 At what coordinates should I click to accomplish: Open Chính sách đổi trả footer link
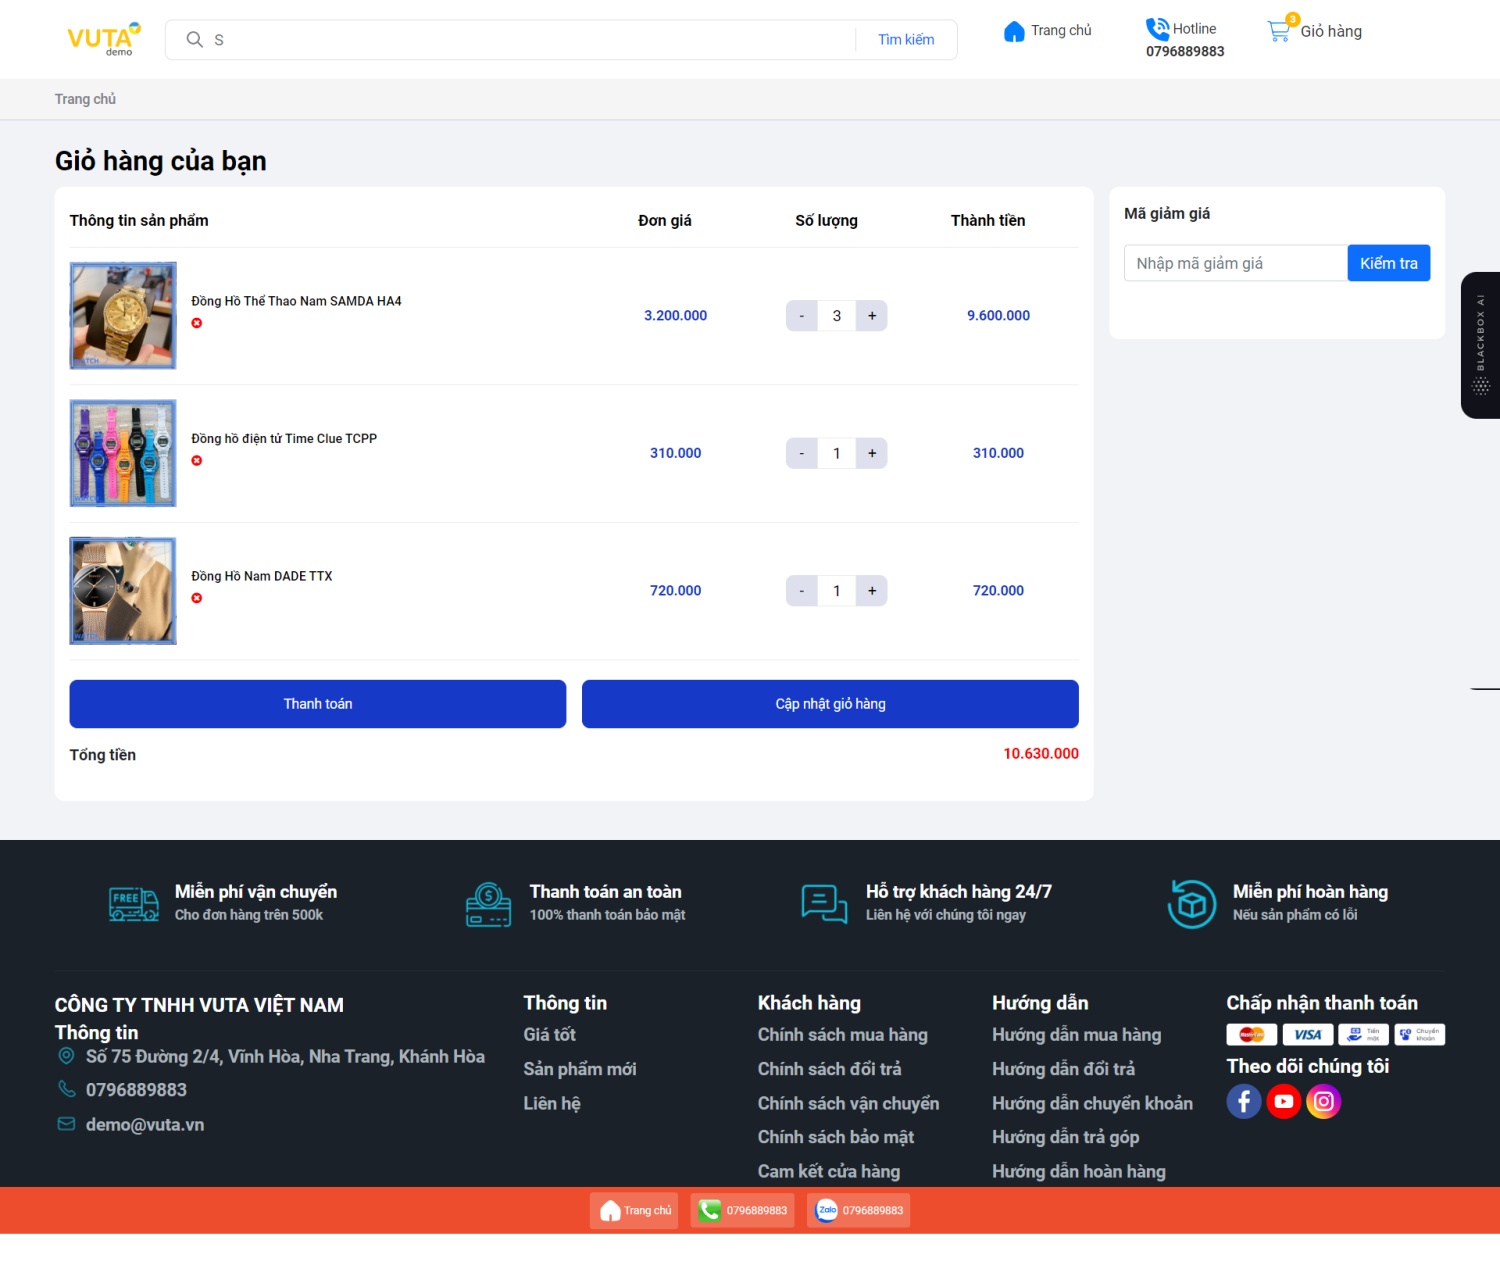point(829,1069)
